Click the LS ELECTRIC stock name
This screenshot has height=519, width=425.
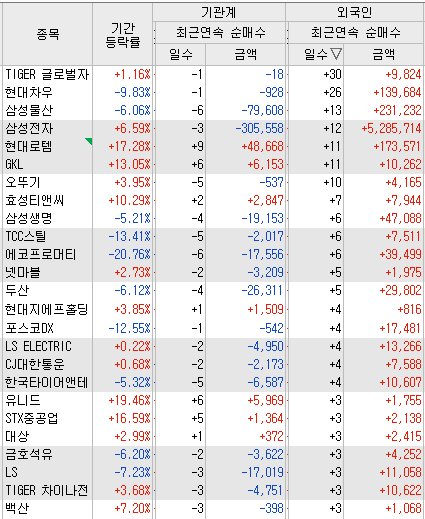pyautogui.click(x=38, y=346)
